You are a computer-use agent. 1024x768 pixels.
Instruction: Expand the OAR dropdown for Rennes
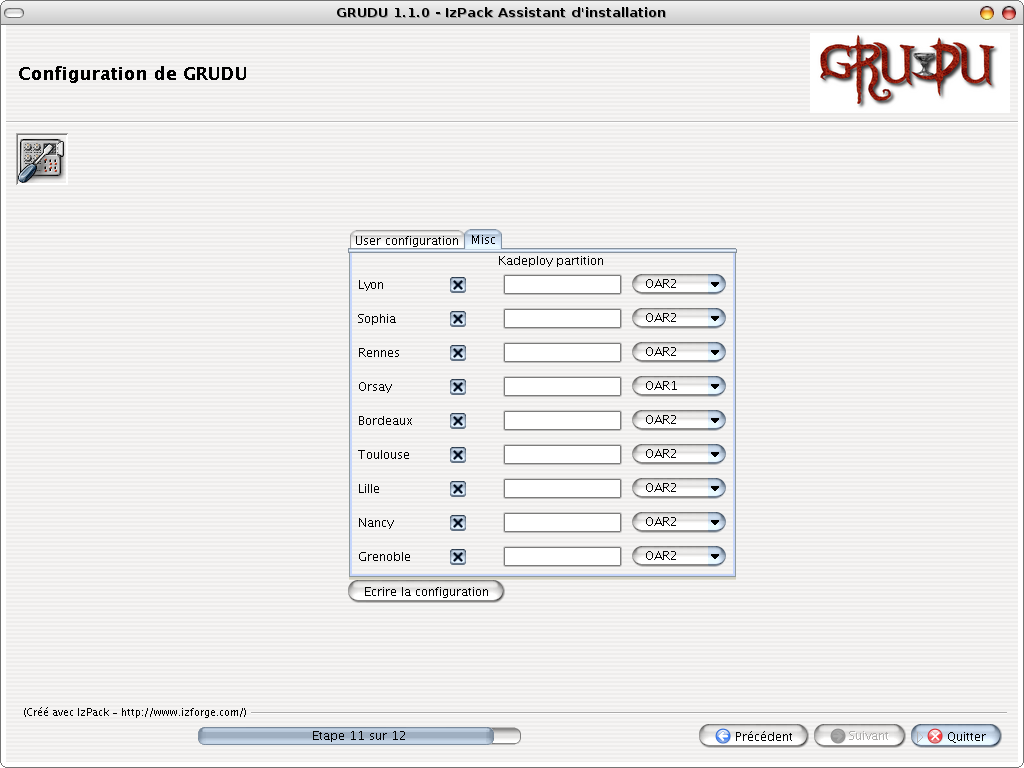(x=679, y=352)
